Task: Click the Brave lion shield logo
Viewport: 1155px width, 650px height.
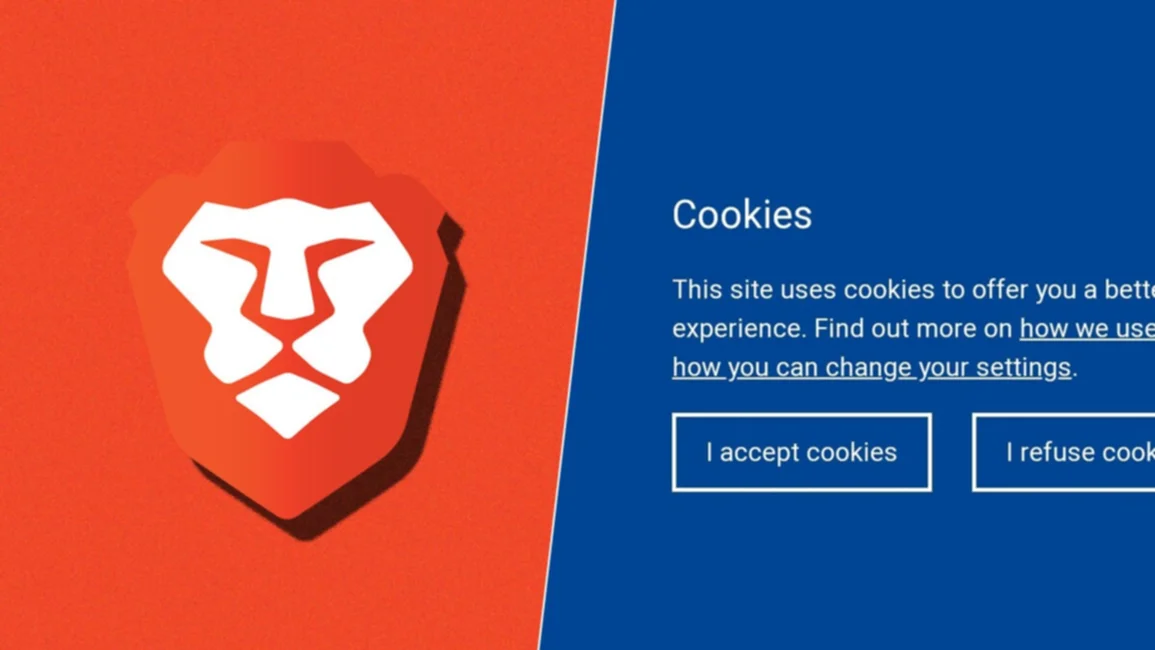Action: 289,329
